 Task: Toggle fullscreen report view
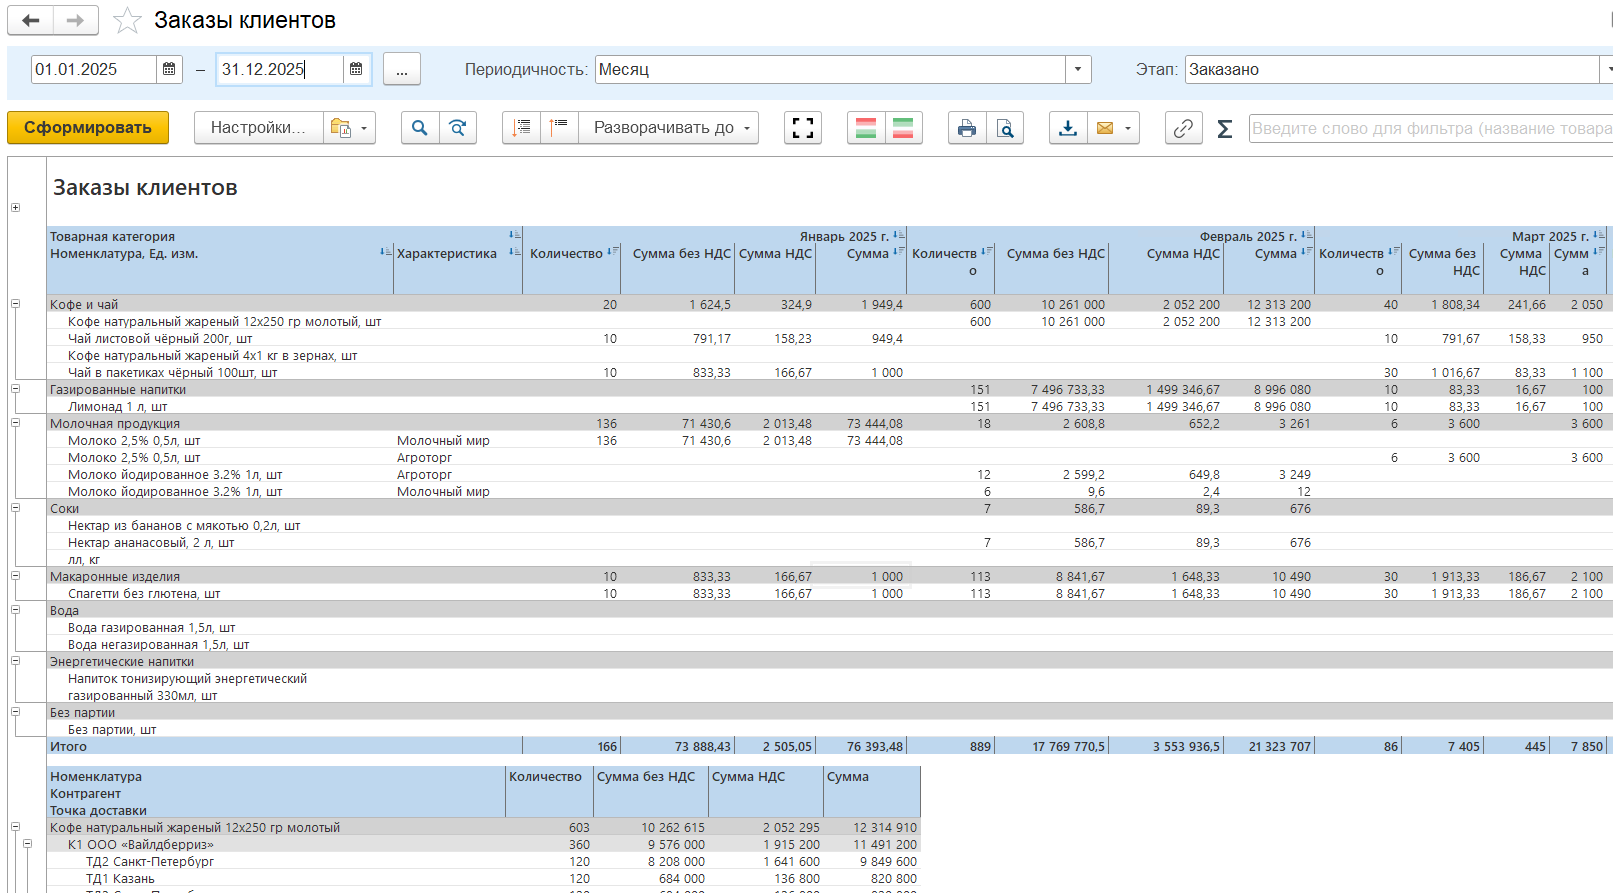tap(803, 128)
